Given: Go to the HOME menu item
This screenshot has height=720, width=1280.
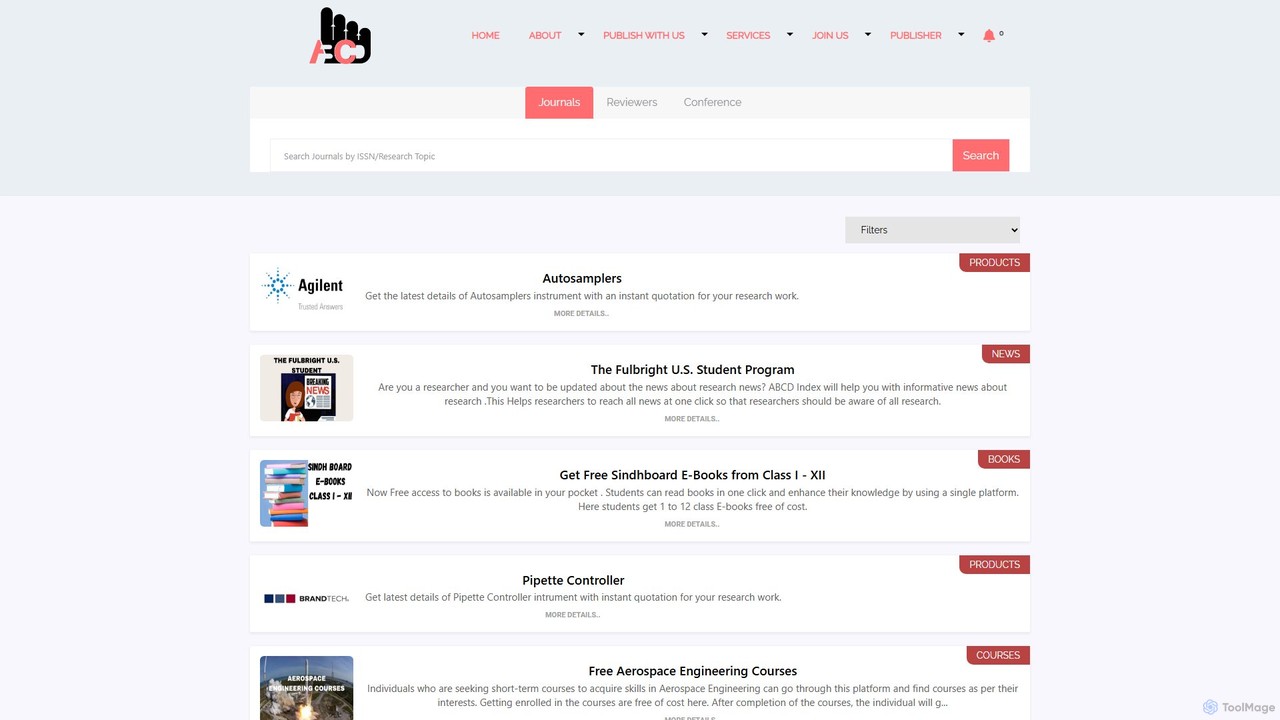Looking at the screenshot, I should coord(485,35).
